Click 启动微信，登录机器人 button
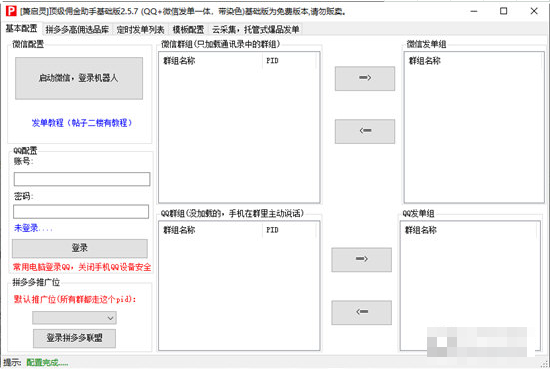Viewport: 550px width, 369px height. 79,78
